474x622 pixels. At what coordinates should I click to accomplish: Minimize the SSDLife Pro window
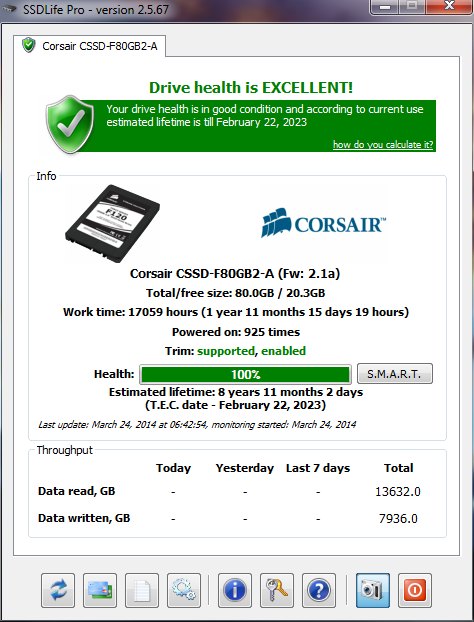tap(384, 7)
